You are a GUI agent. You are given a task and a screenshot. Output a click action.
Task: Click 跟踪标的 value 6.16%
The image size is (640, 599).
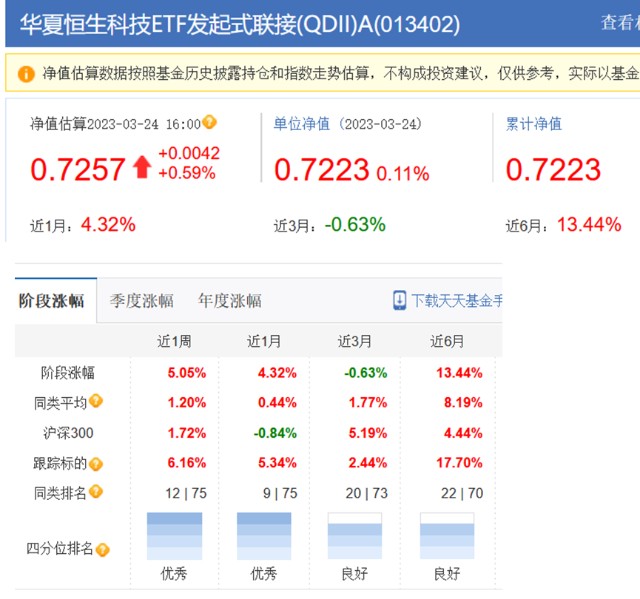pos(187,463)
